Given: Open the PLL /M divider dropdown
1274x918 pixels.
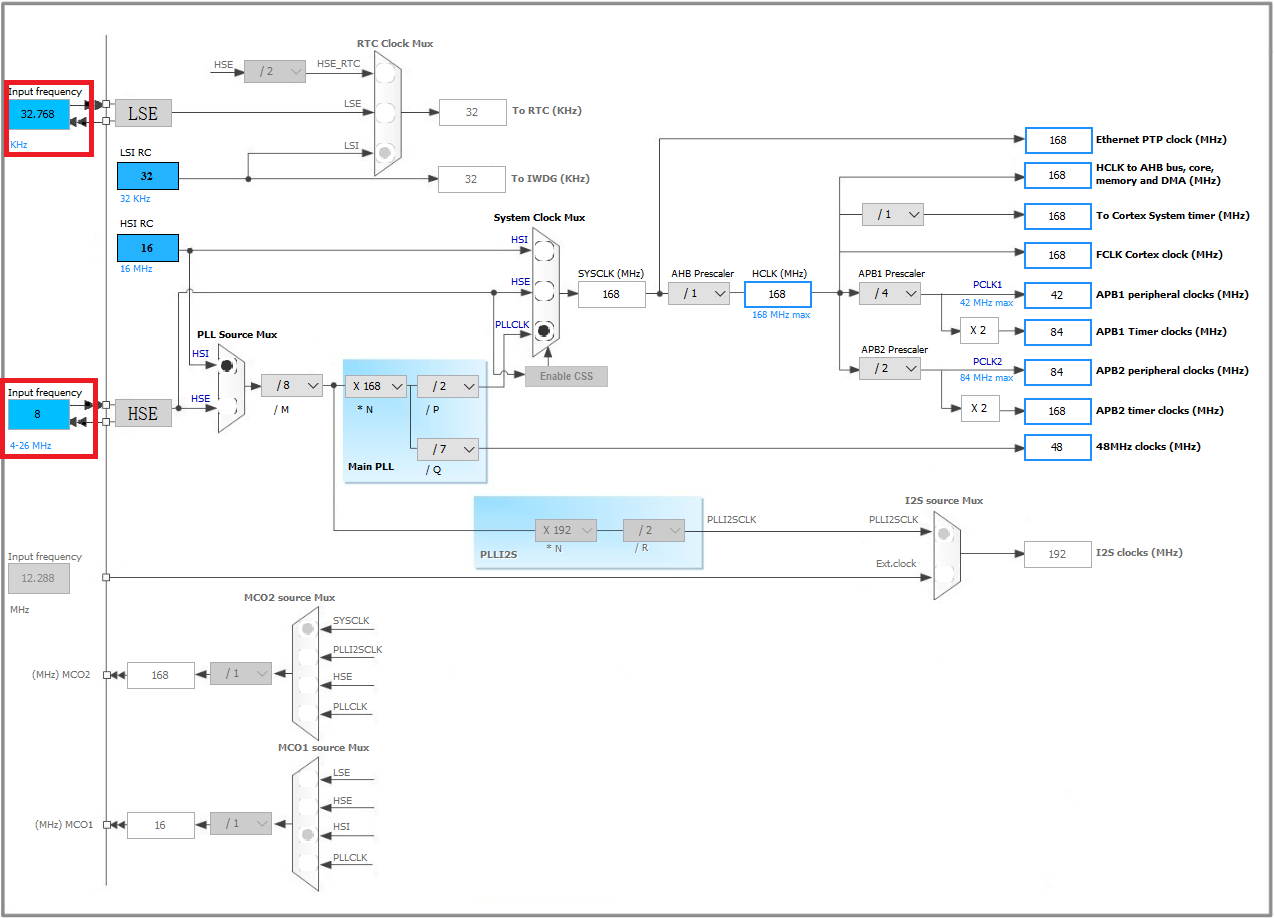Looking at the screenshot, I should click(x=292, y=385).
